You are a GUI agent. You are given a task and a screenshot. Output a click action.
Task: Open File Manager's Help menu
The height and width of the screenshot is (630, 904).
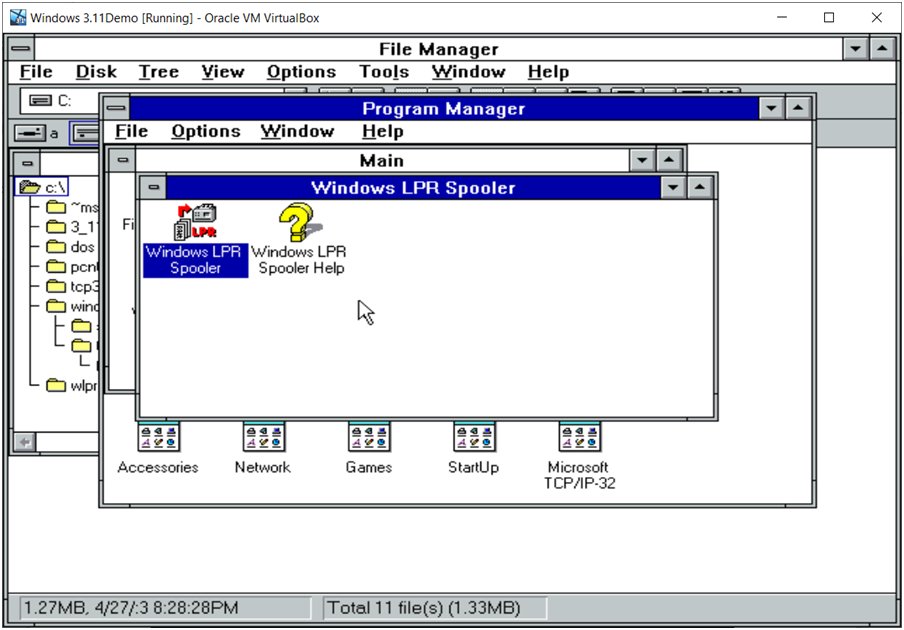(x=548, y=71)
